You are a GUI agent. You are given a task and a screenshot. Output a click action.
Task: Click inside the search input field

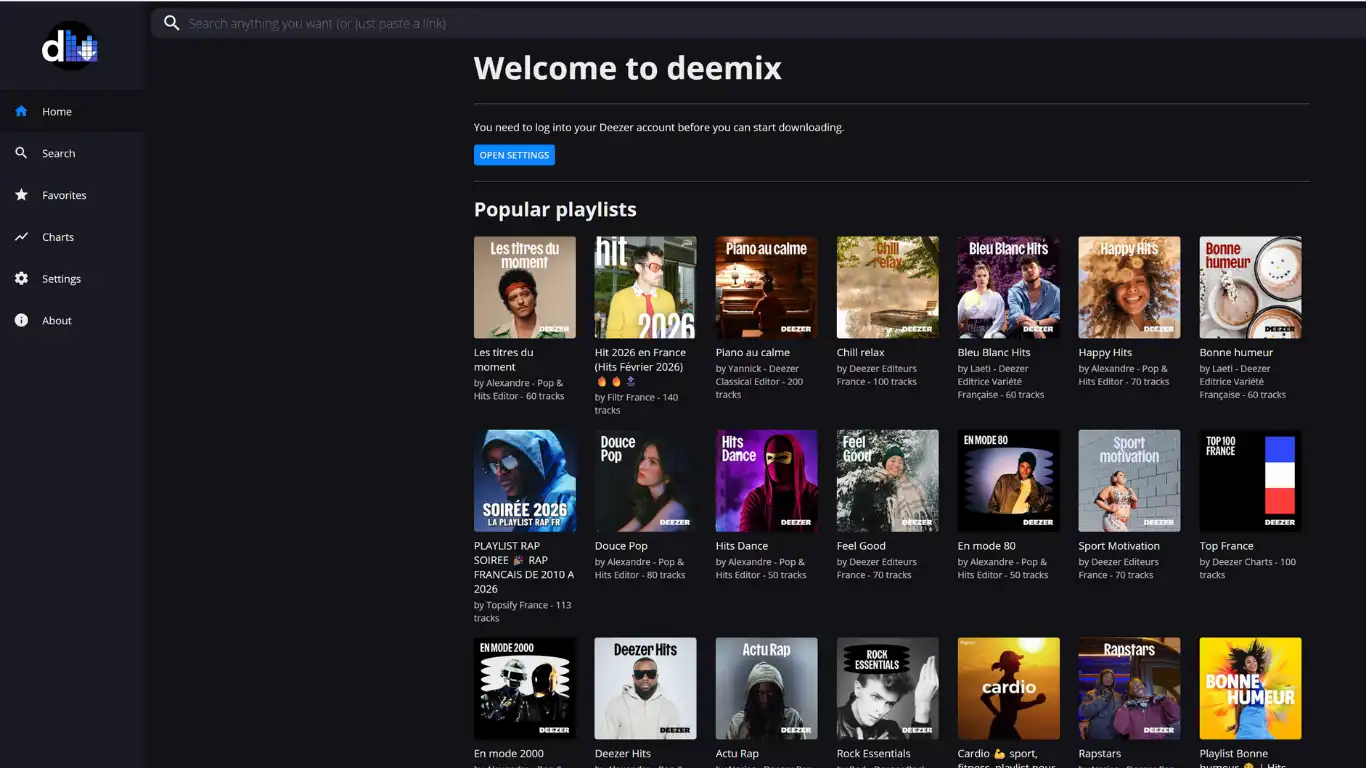pos(600,22)
